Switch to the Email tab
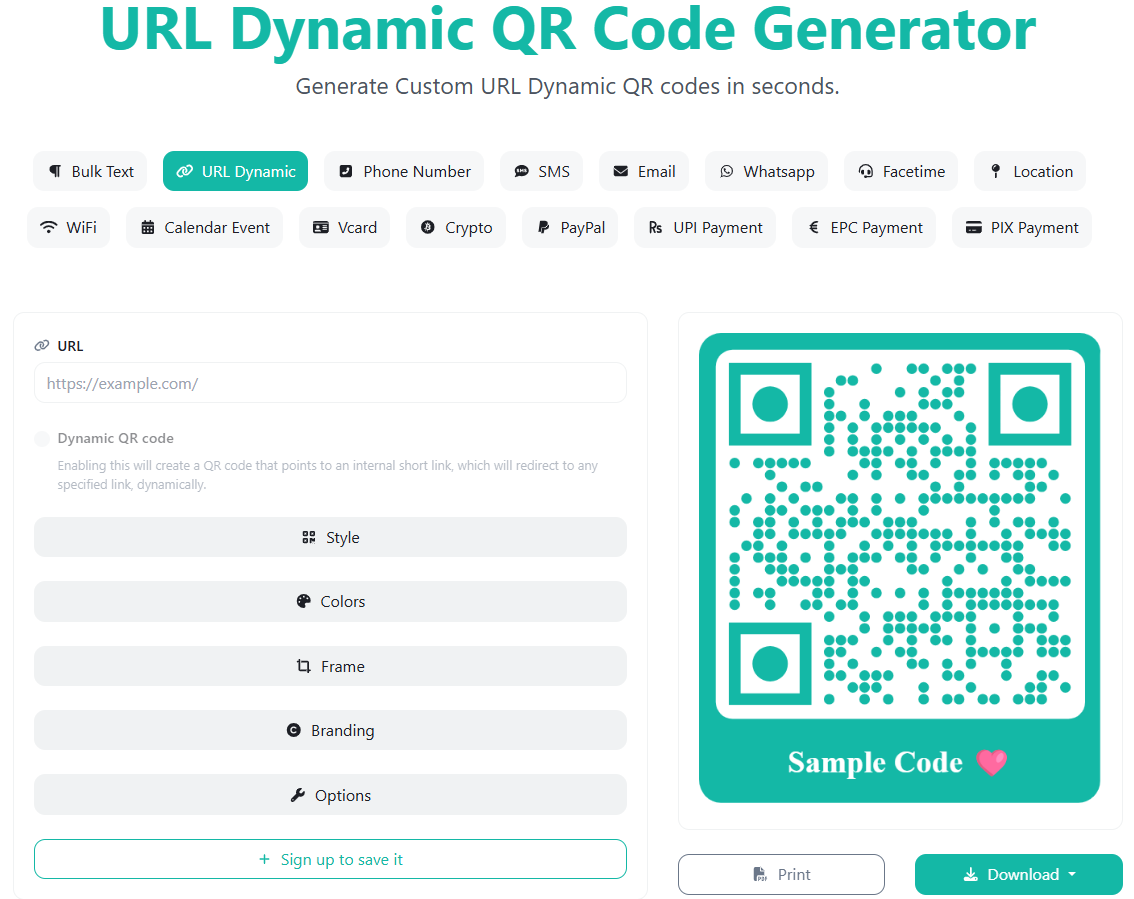The width and height of the screenshot is (1134, 899). click(x=644, y=172)
